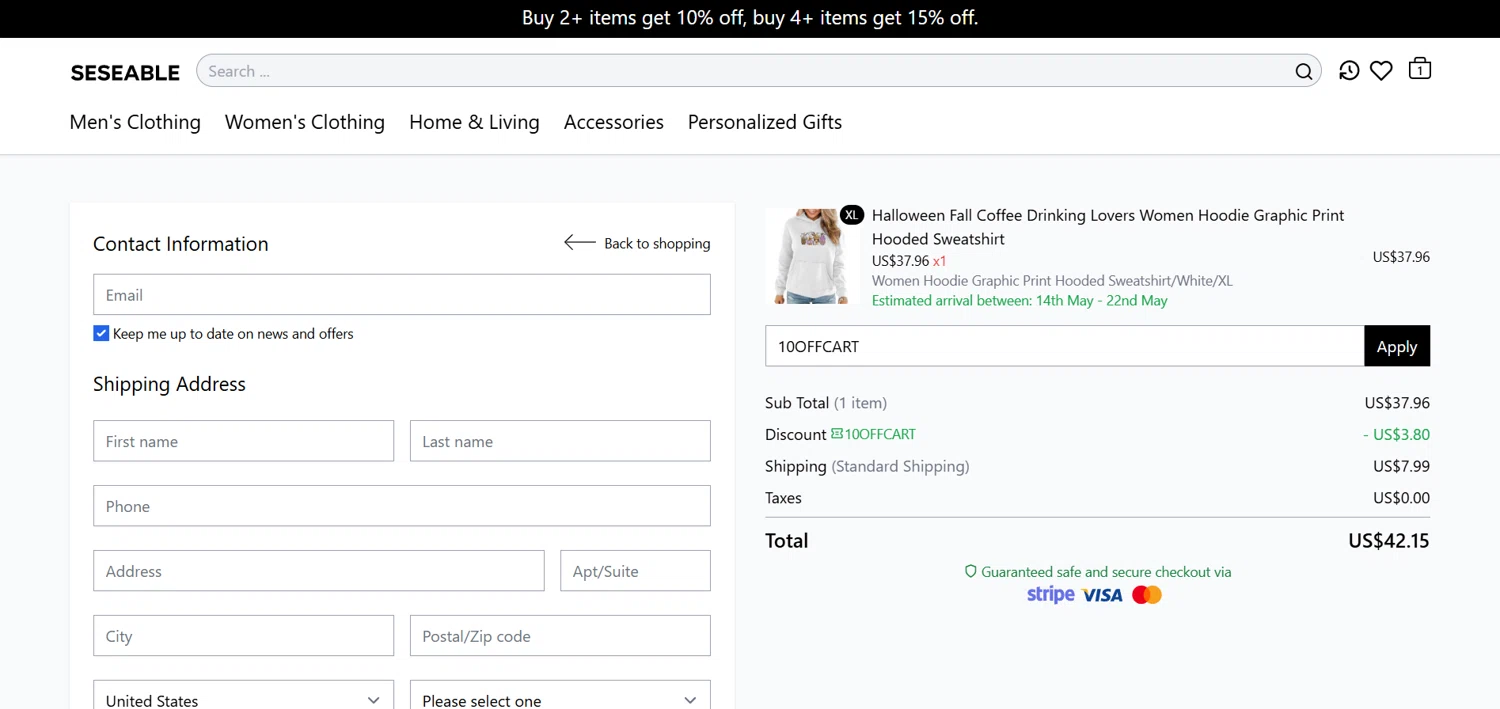Screen dimensions: 1500x709
Task: Open the shopping cart bag icon
Action: tap(1420, 69)
